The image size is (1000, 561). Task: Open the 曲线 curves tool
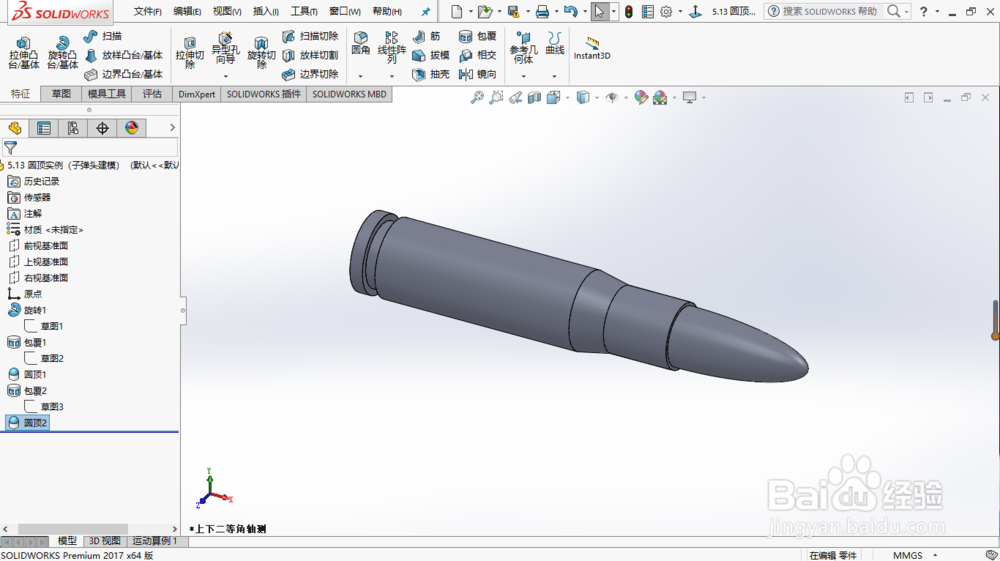tap(554, 43)
